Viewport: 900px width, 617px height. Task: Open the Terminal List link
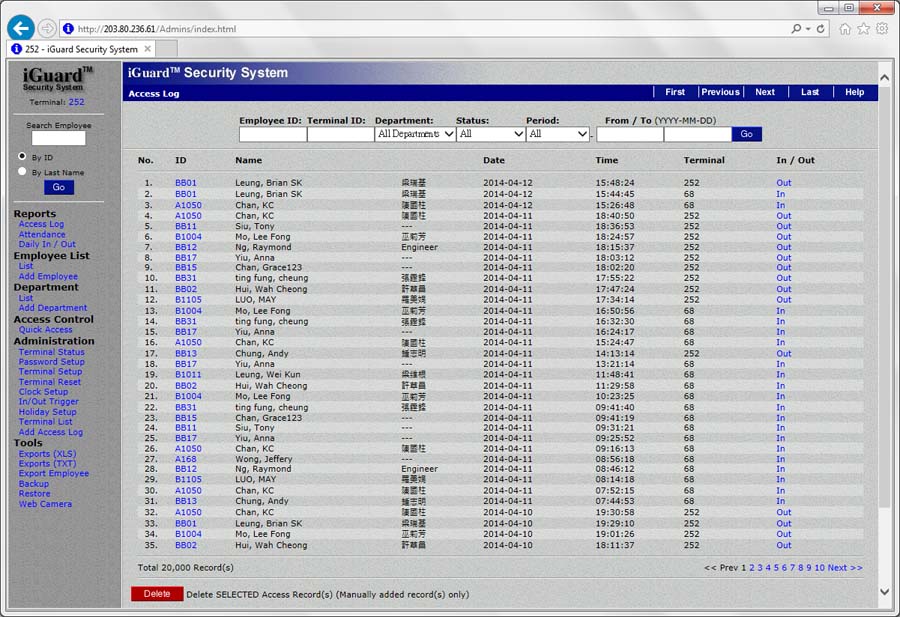[45, 421]
